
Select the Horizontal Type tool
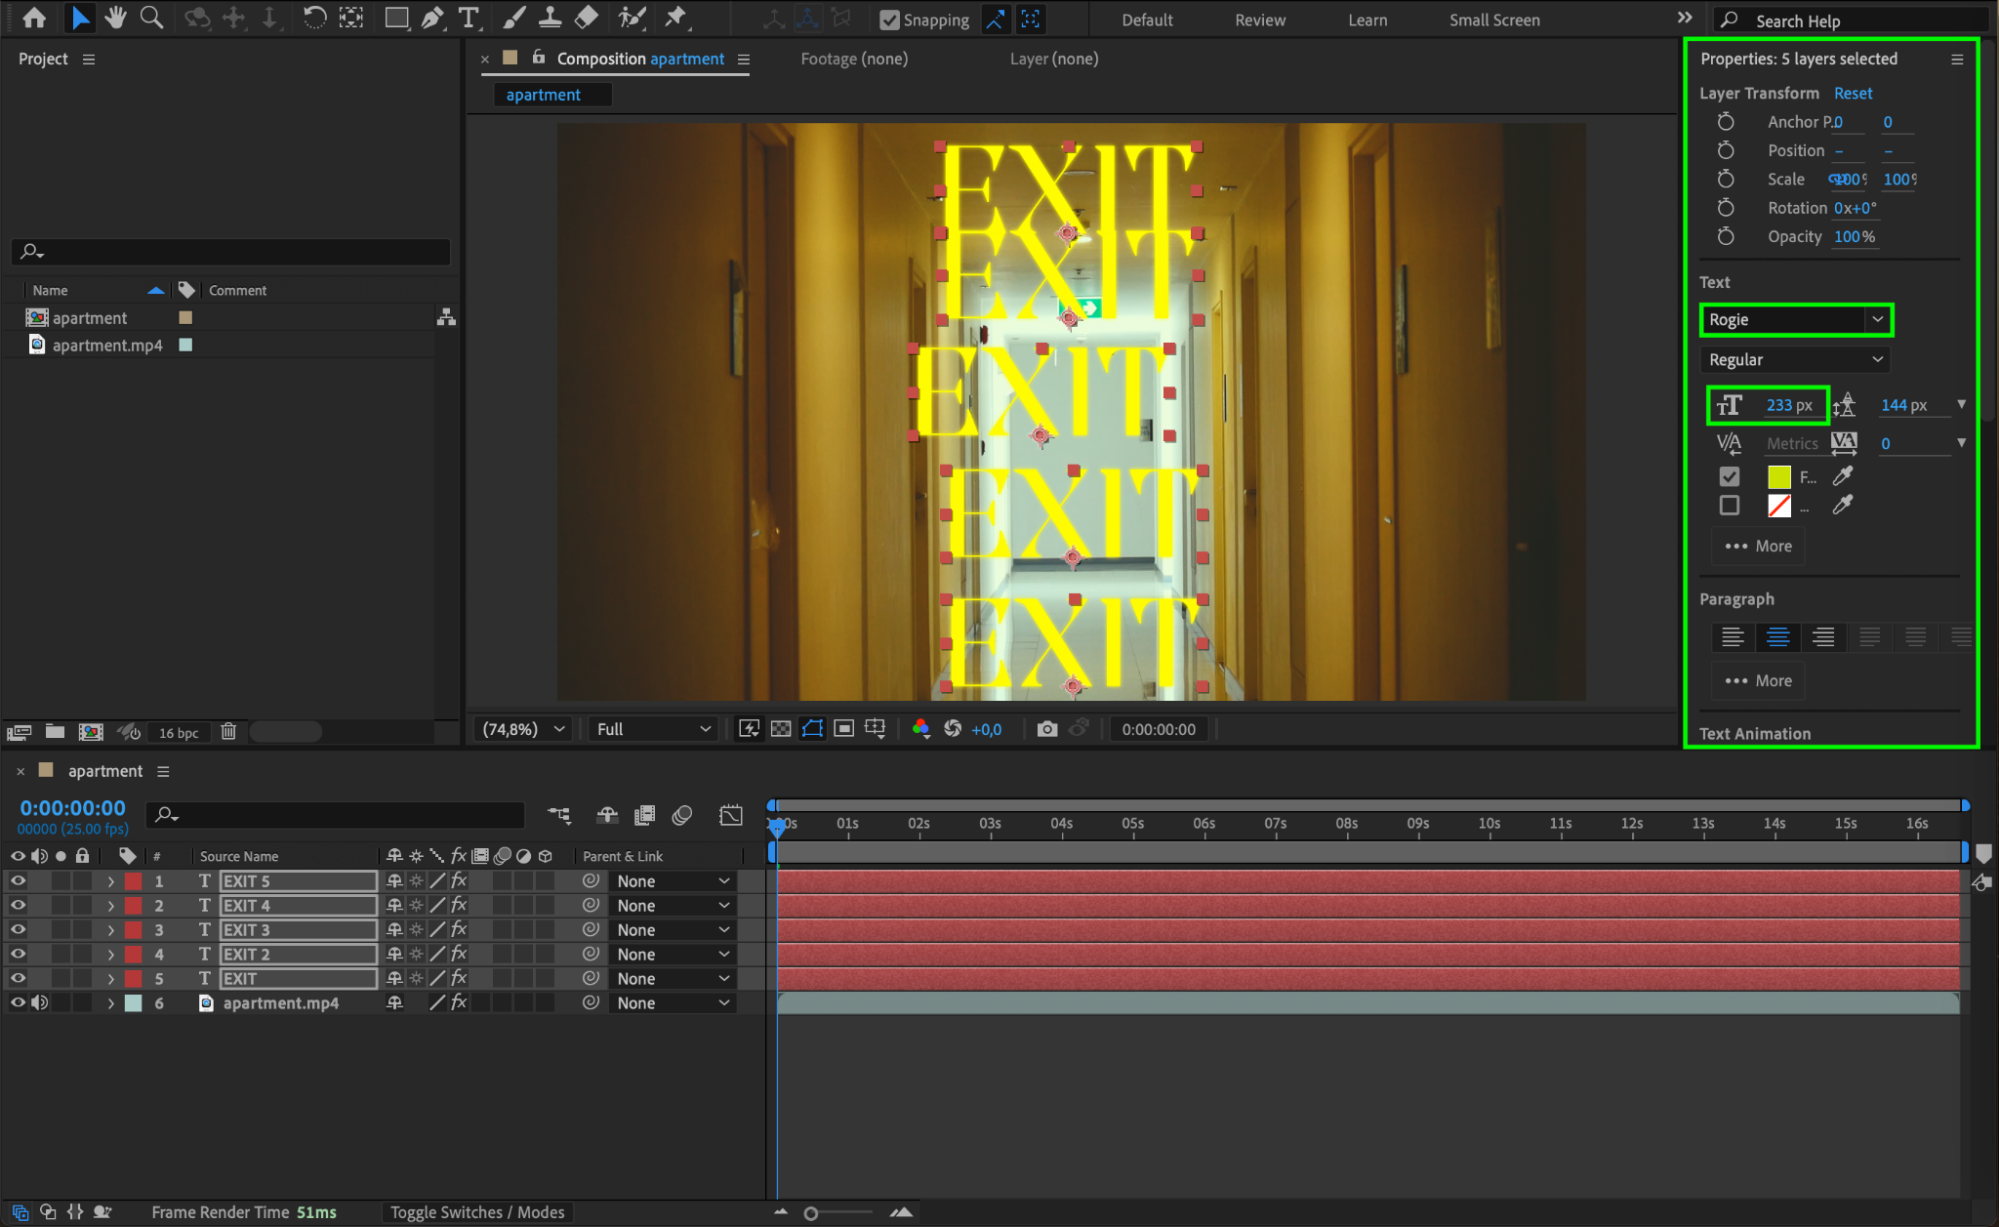468,17
